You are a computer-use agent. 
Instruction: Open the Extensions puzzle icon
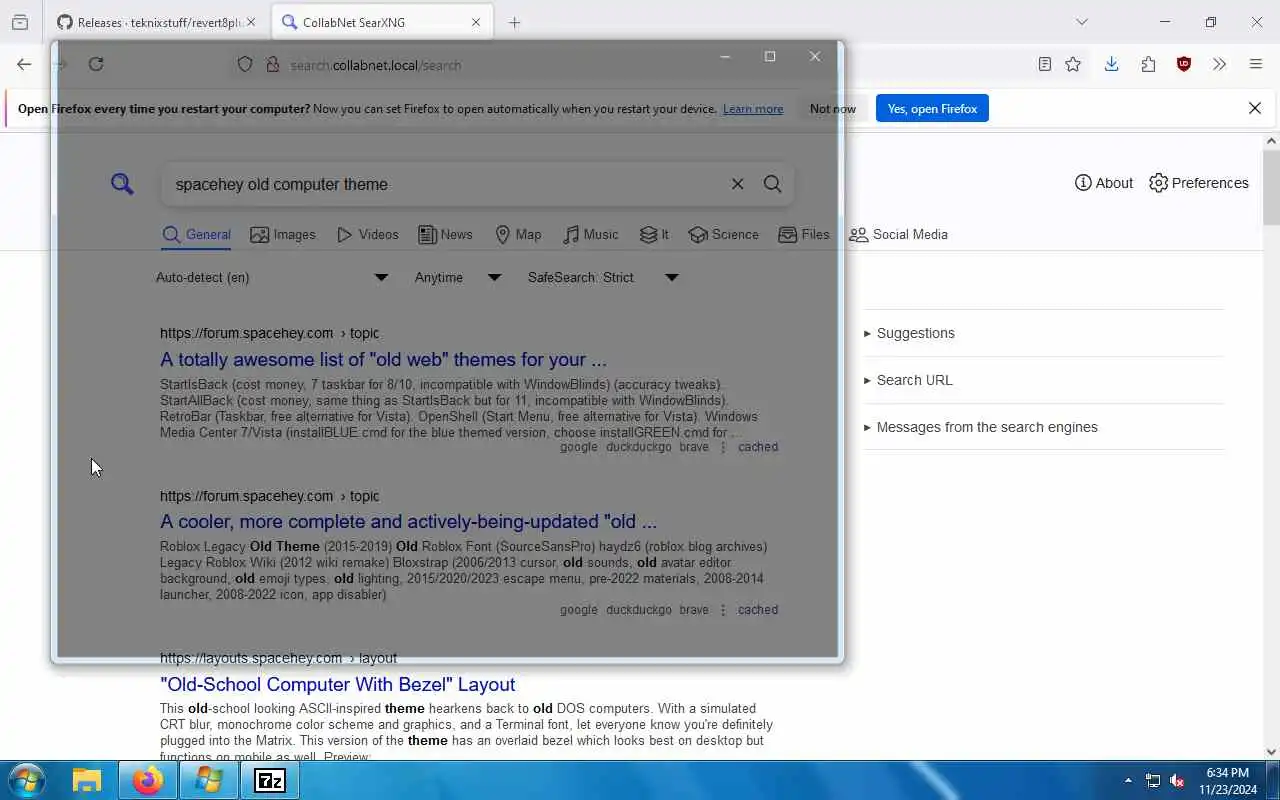(x=1148, y=64)
